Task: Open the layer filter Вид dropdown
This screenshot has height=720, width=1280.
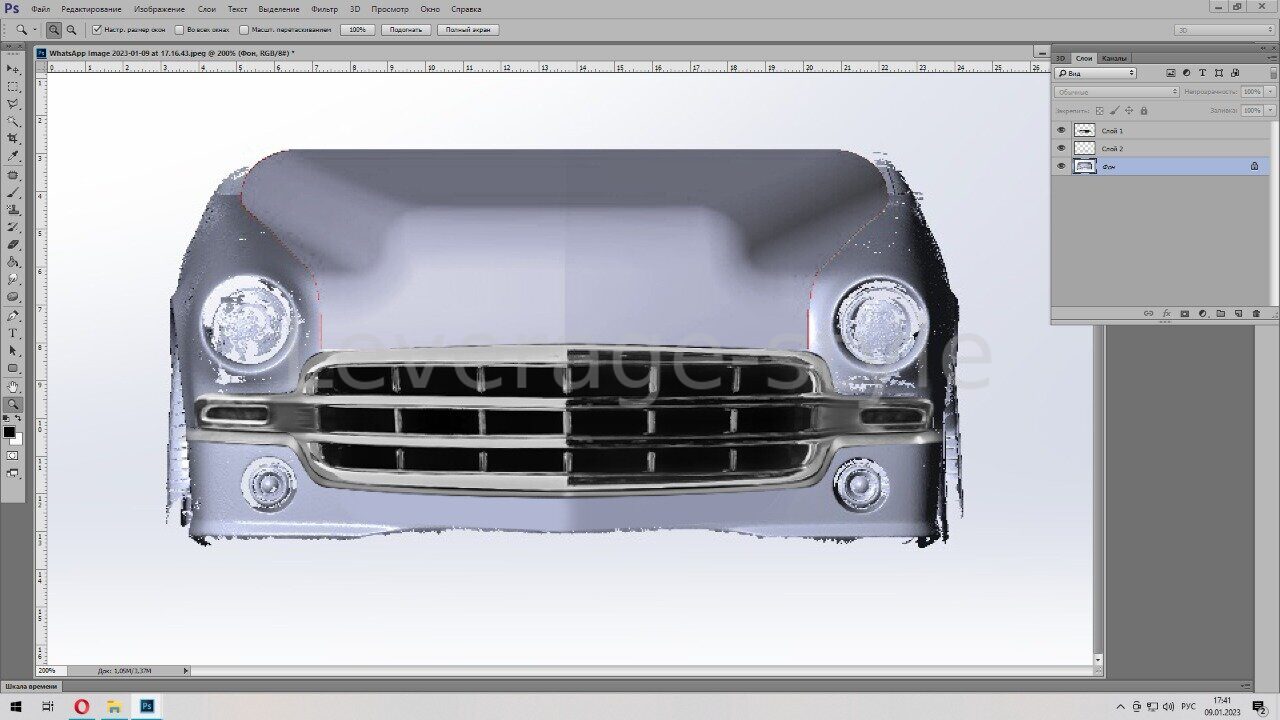Action: [x=1096, y=73]
